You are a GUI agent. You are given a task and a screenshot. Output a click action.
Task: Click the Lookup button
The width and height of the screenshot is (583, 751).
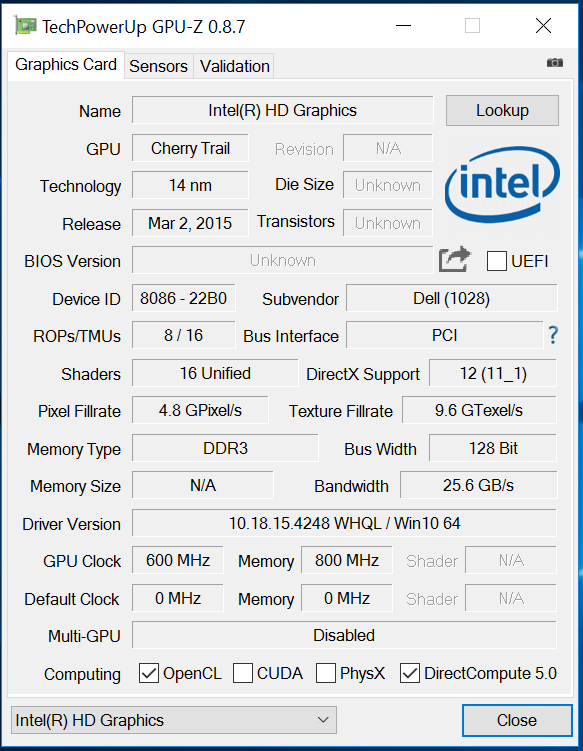[502, 111]
